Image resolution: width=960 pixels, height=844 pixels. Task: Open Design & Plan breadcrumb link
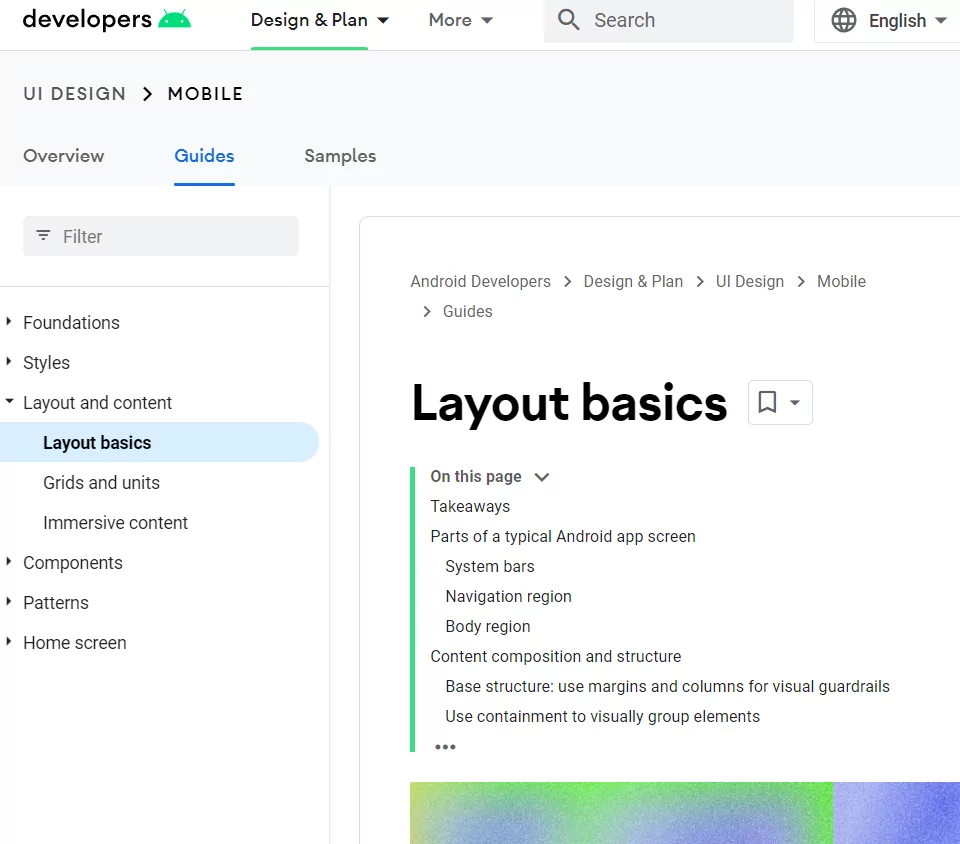pos(633,282)
